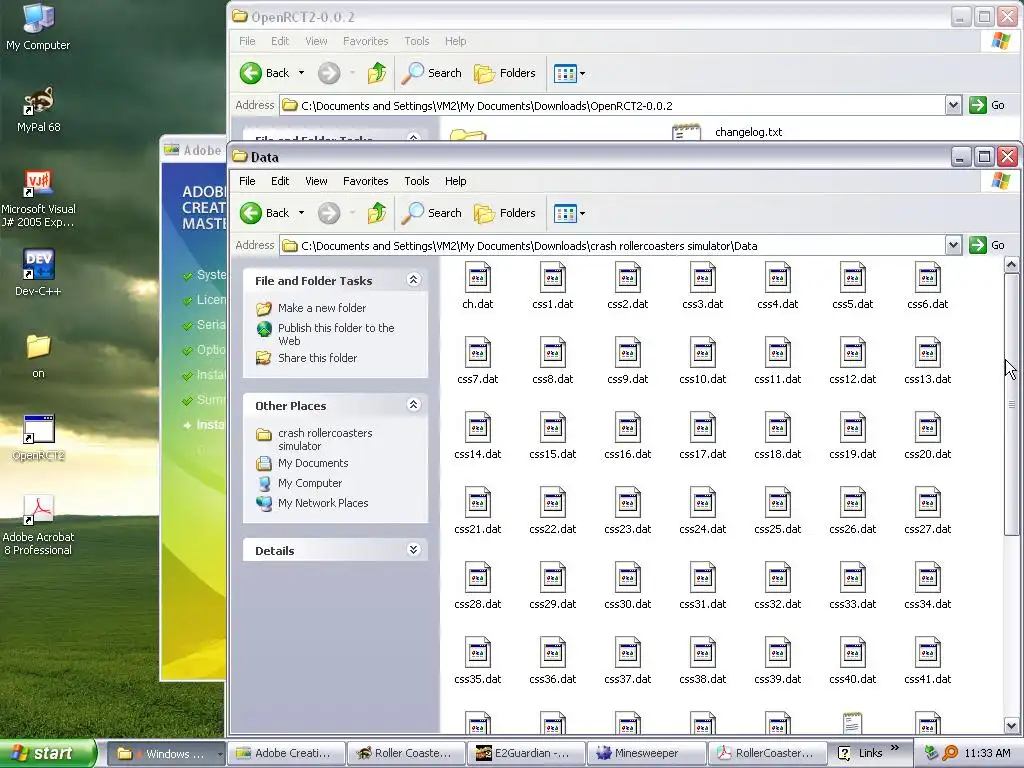Screen dimensions: 1024x768
Task: Expand the taskbar Links toolbar chevron
Action: (x=895, y=748)
